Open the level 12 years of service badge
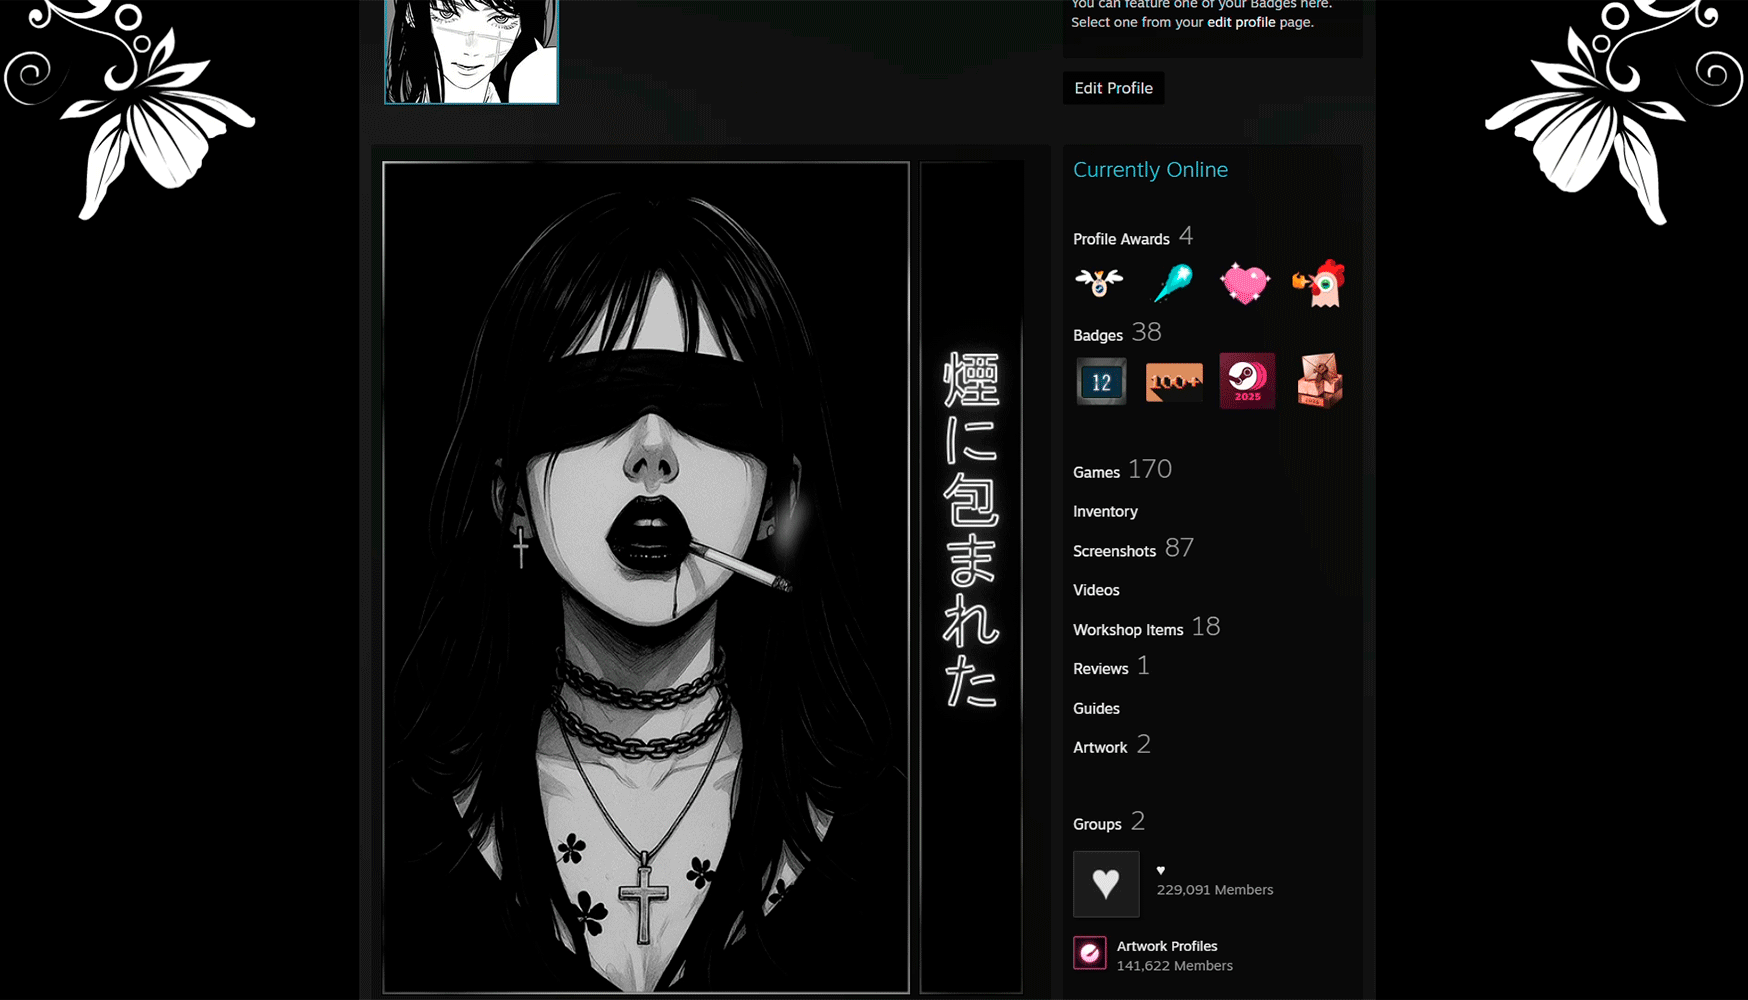The height and width of the screenshot is (1000, 1748). coord(1101,381)
